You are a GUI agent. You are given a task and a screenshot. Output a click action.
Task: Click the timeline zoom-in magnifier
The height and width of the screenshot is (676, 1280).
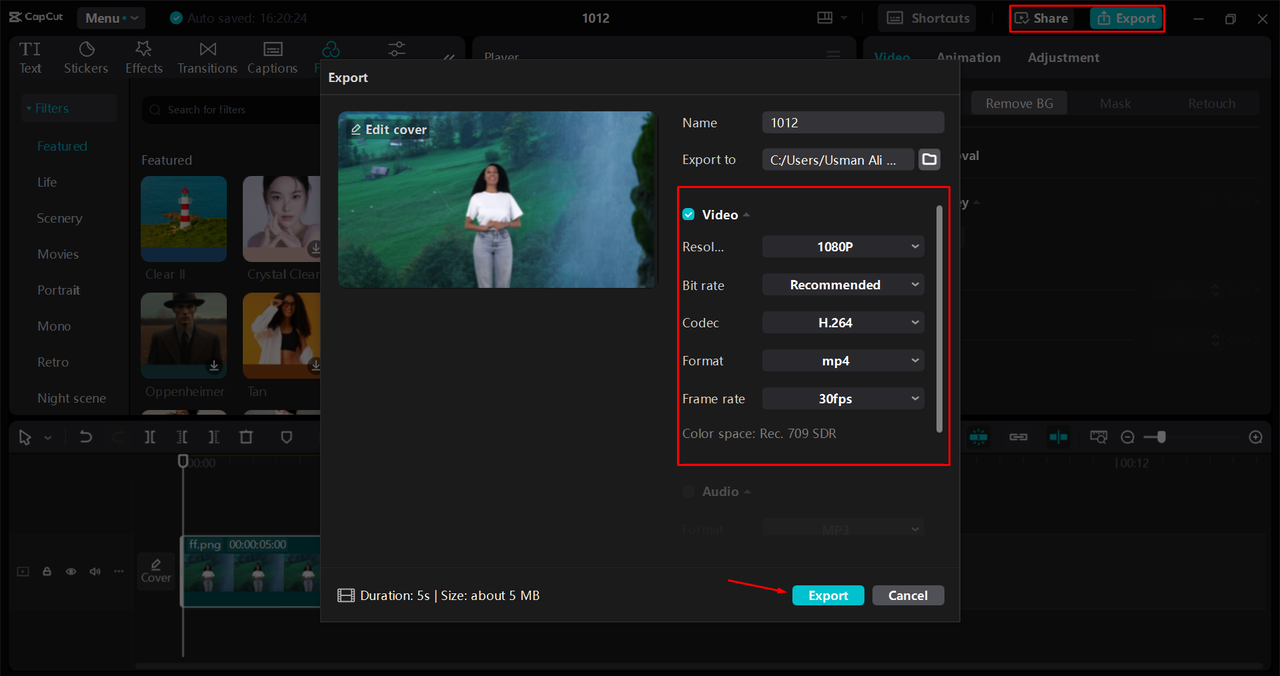tap(1256, 437)
